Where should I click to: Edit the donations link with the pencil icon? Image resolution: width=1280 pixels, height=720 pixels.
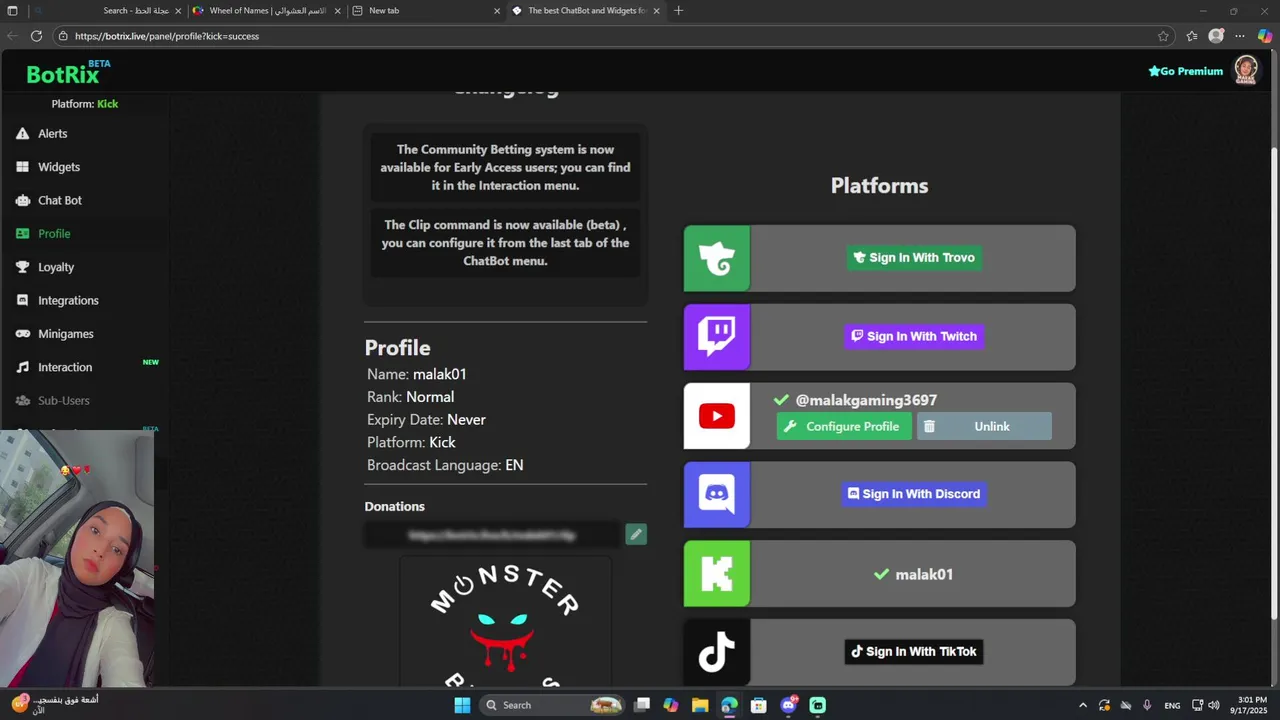point(636,534)
